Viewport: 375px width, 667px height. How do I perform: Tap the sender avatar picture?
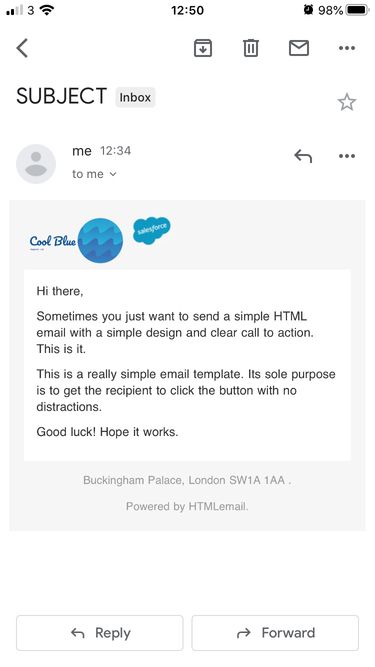[x=36, y=164]
